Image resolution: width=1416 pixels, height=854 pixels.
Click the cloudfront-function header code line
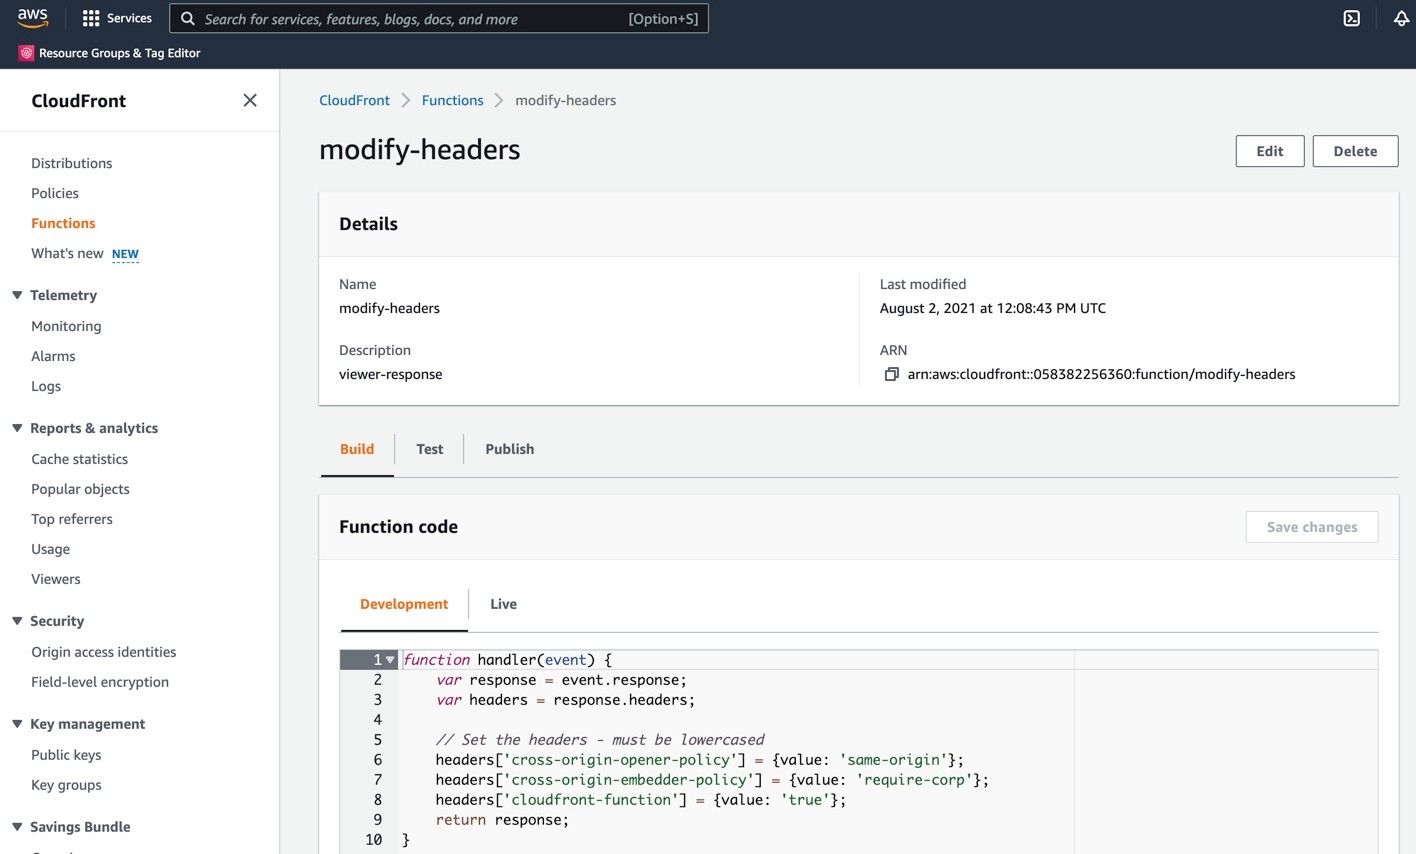tap(641, 800)
